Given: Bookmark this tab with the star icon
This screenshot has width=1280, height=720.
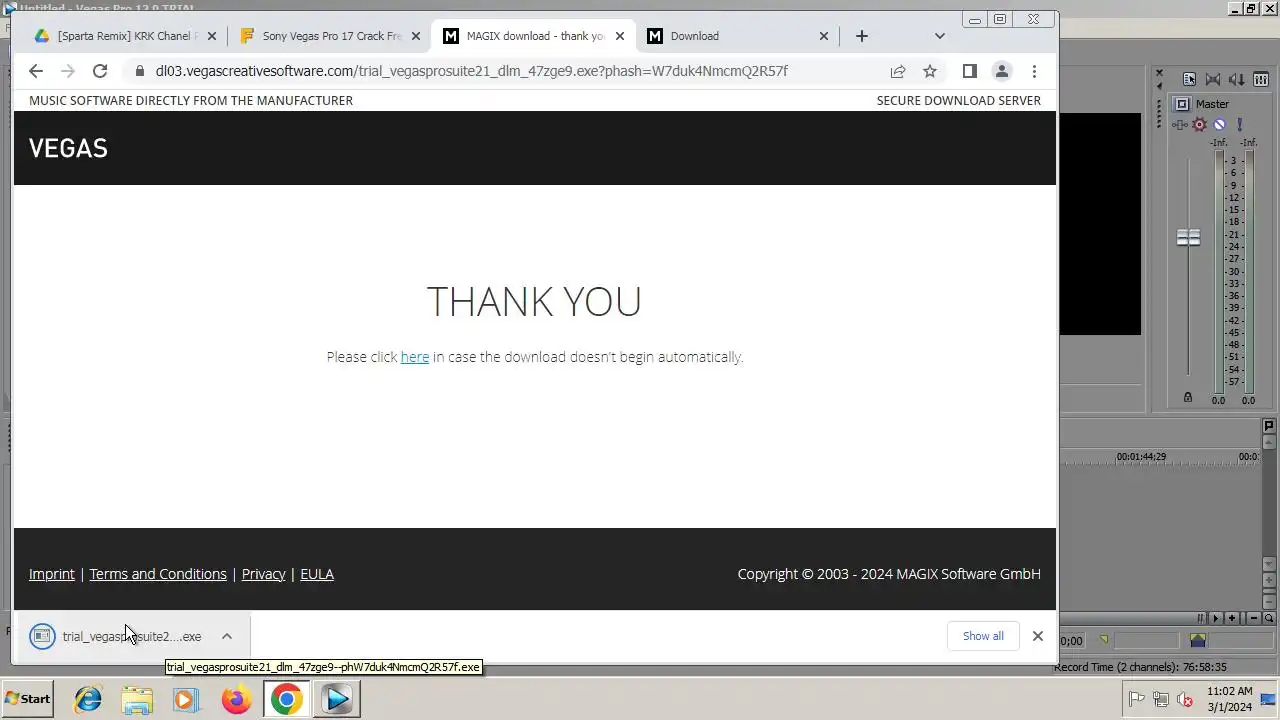Looking at the screenshot, I should pos(930,71).
